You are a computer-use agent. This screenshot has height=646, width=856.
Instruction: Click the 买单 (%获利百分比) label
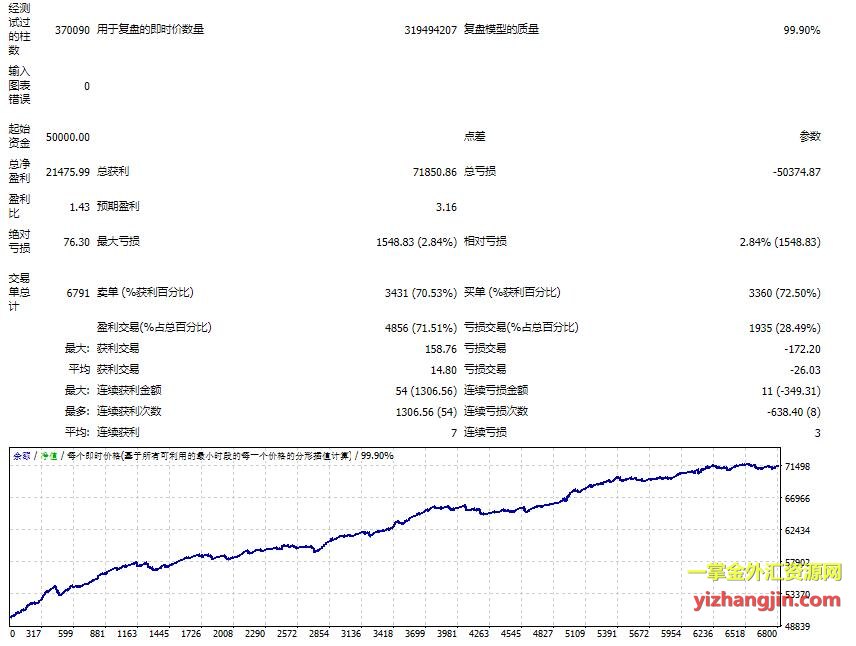tap(512, 293)
